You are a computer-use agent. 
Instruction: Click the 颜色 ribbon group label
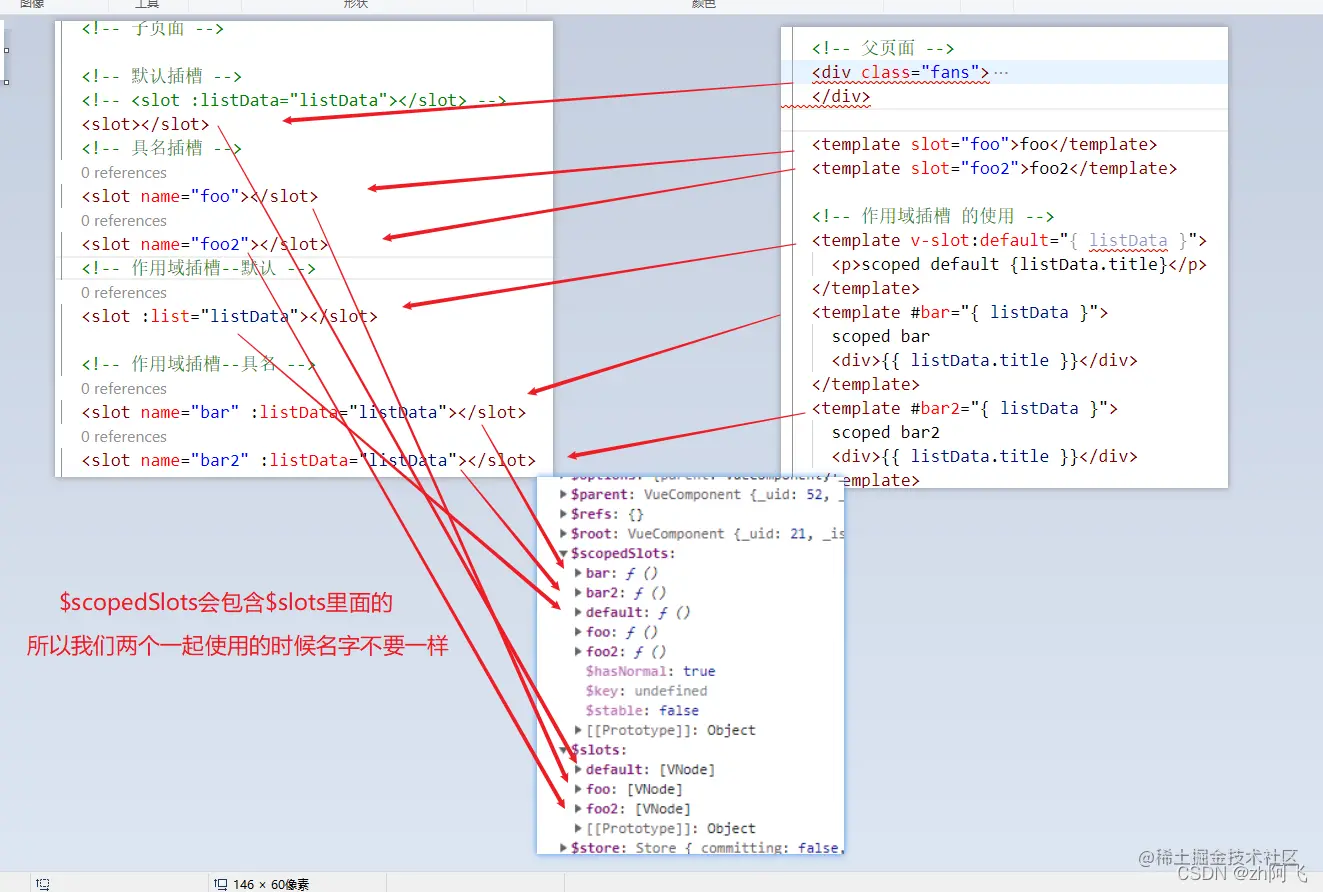704,4
